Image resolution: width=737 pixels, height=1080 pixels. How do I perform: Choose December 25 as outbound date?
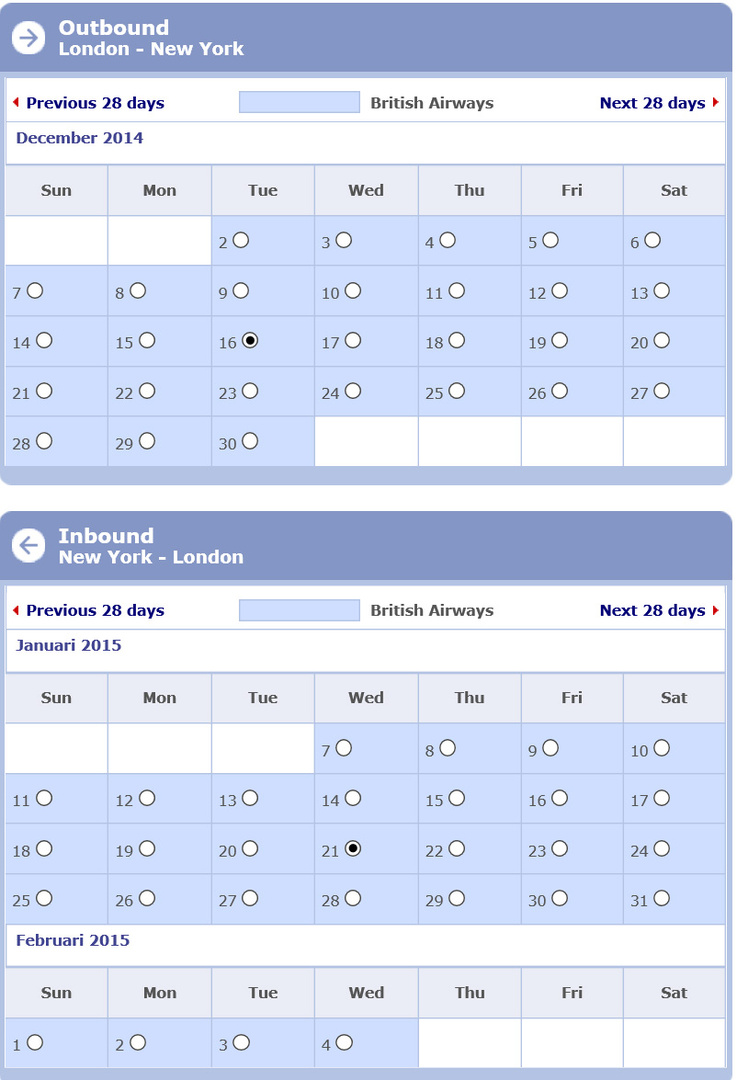click(x=457, y=391)
